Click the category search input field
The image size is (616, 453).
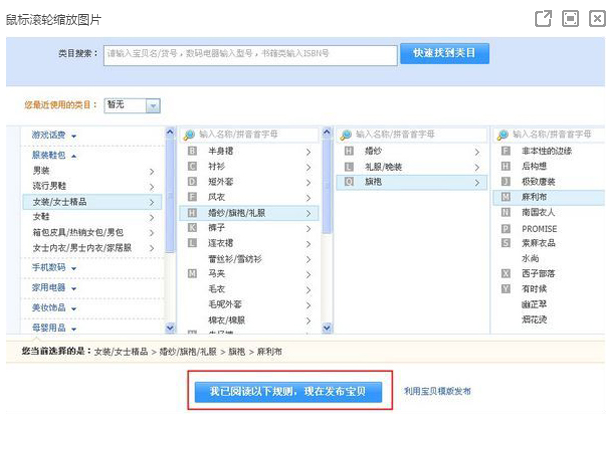coord(250,55)
